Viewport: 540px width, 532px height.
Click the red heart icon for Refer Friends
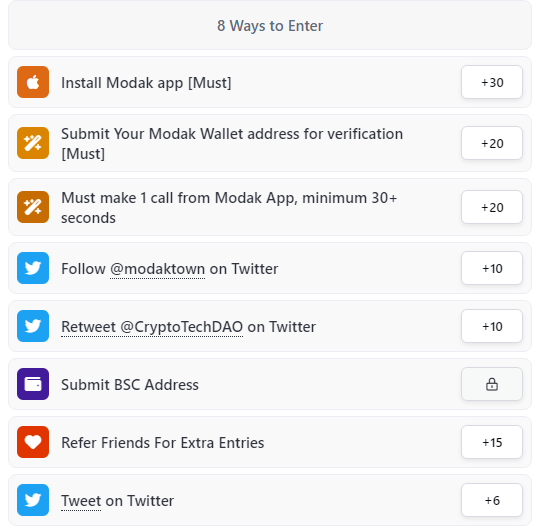(x=33, y=442)
